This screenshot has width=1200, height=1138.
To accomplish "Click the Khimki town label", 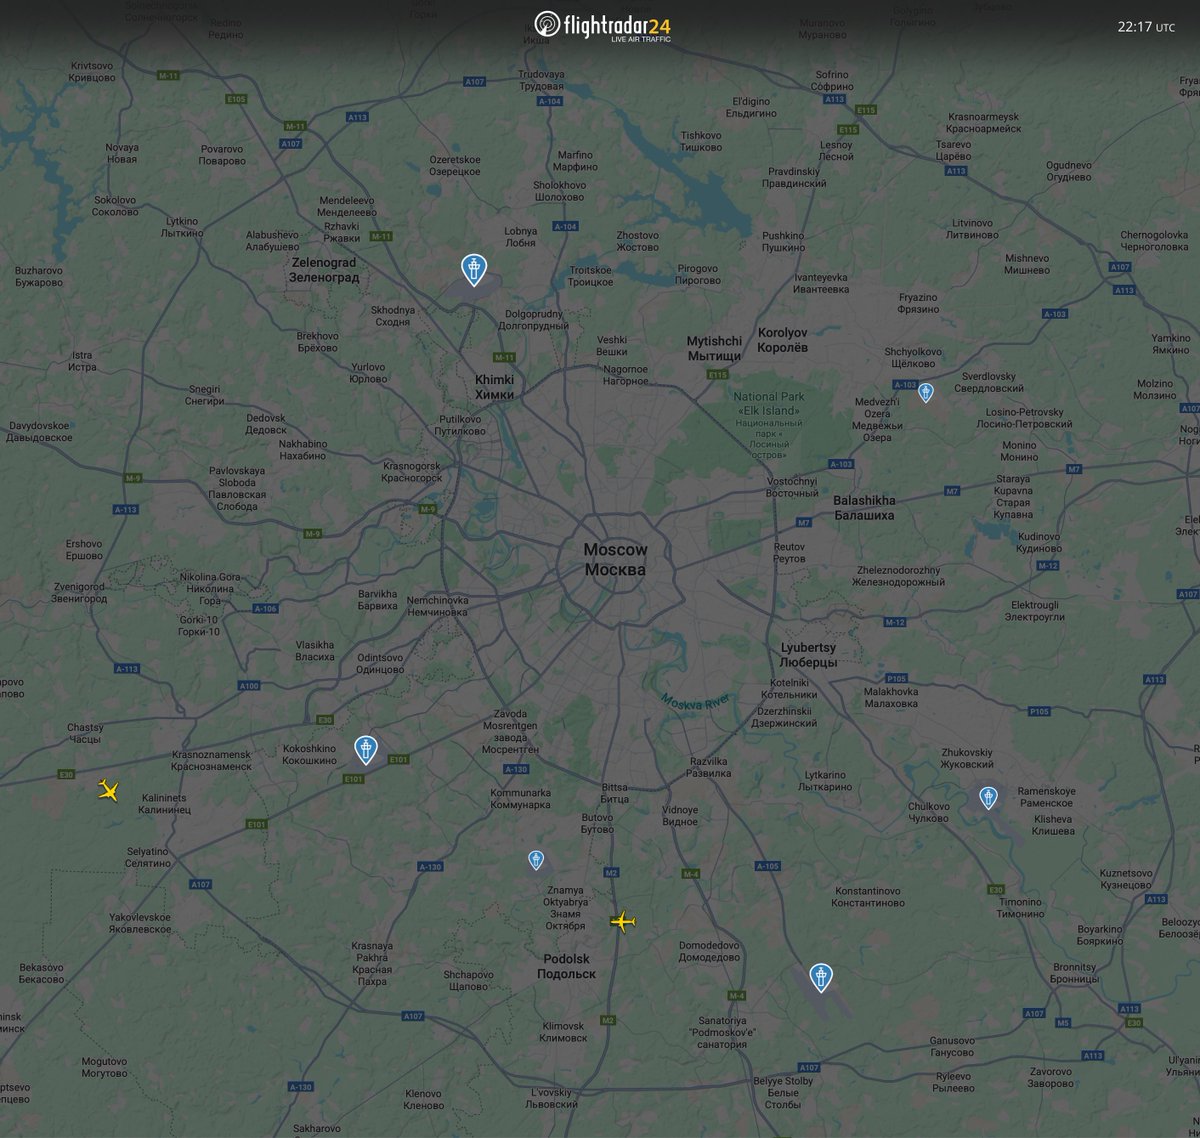I will (494, 387).
